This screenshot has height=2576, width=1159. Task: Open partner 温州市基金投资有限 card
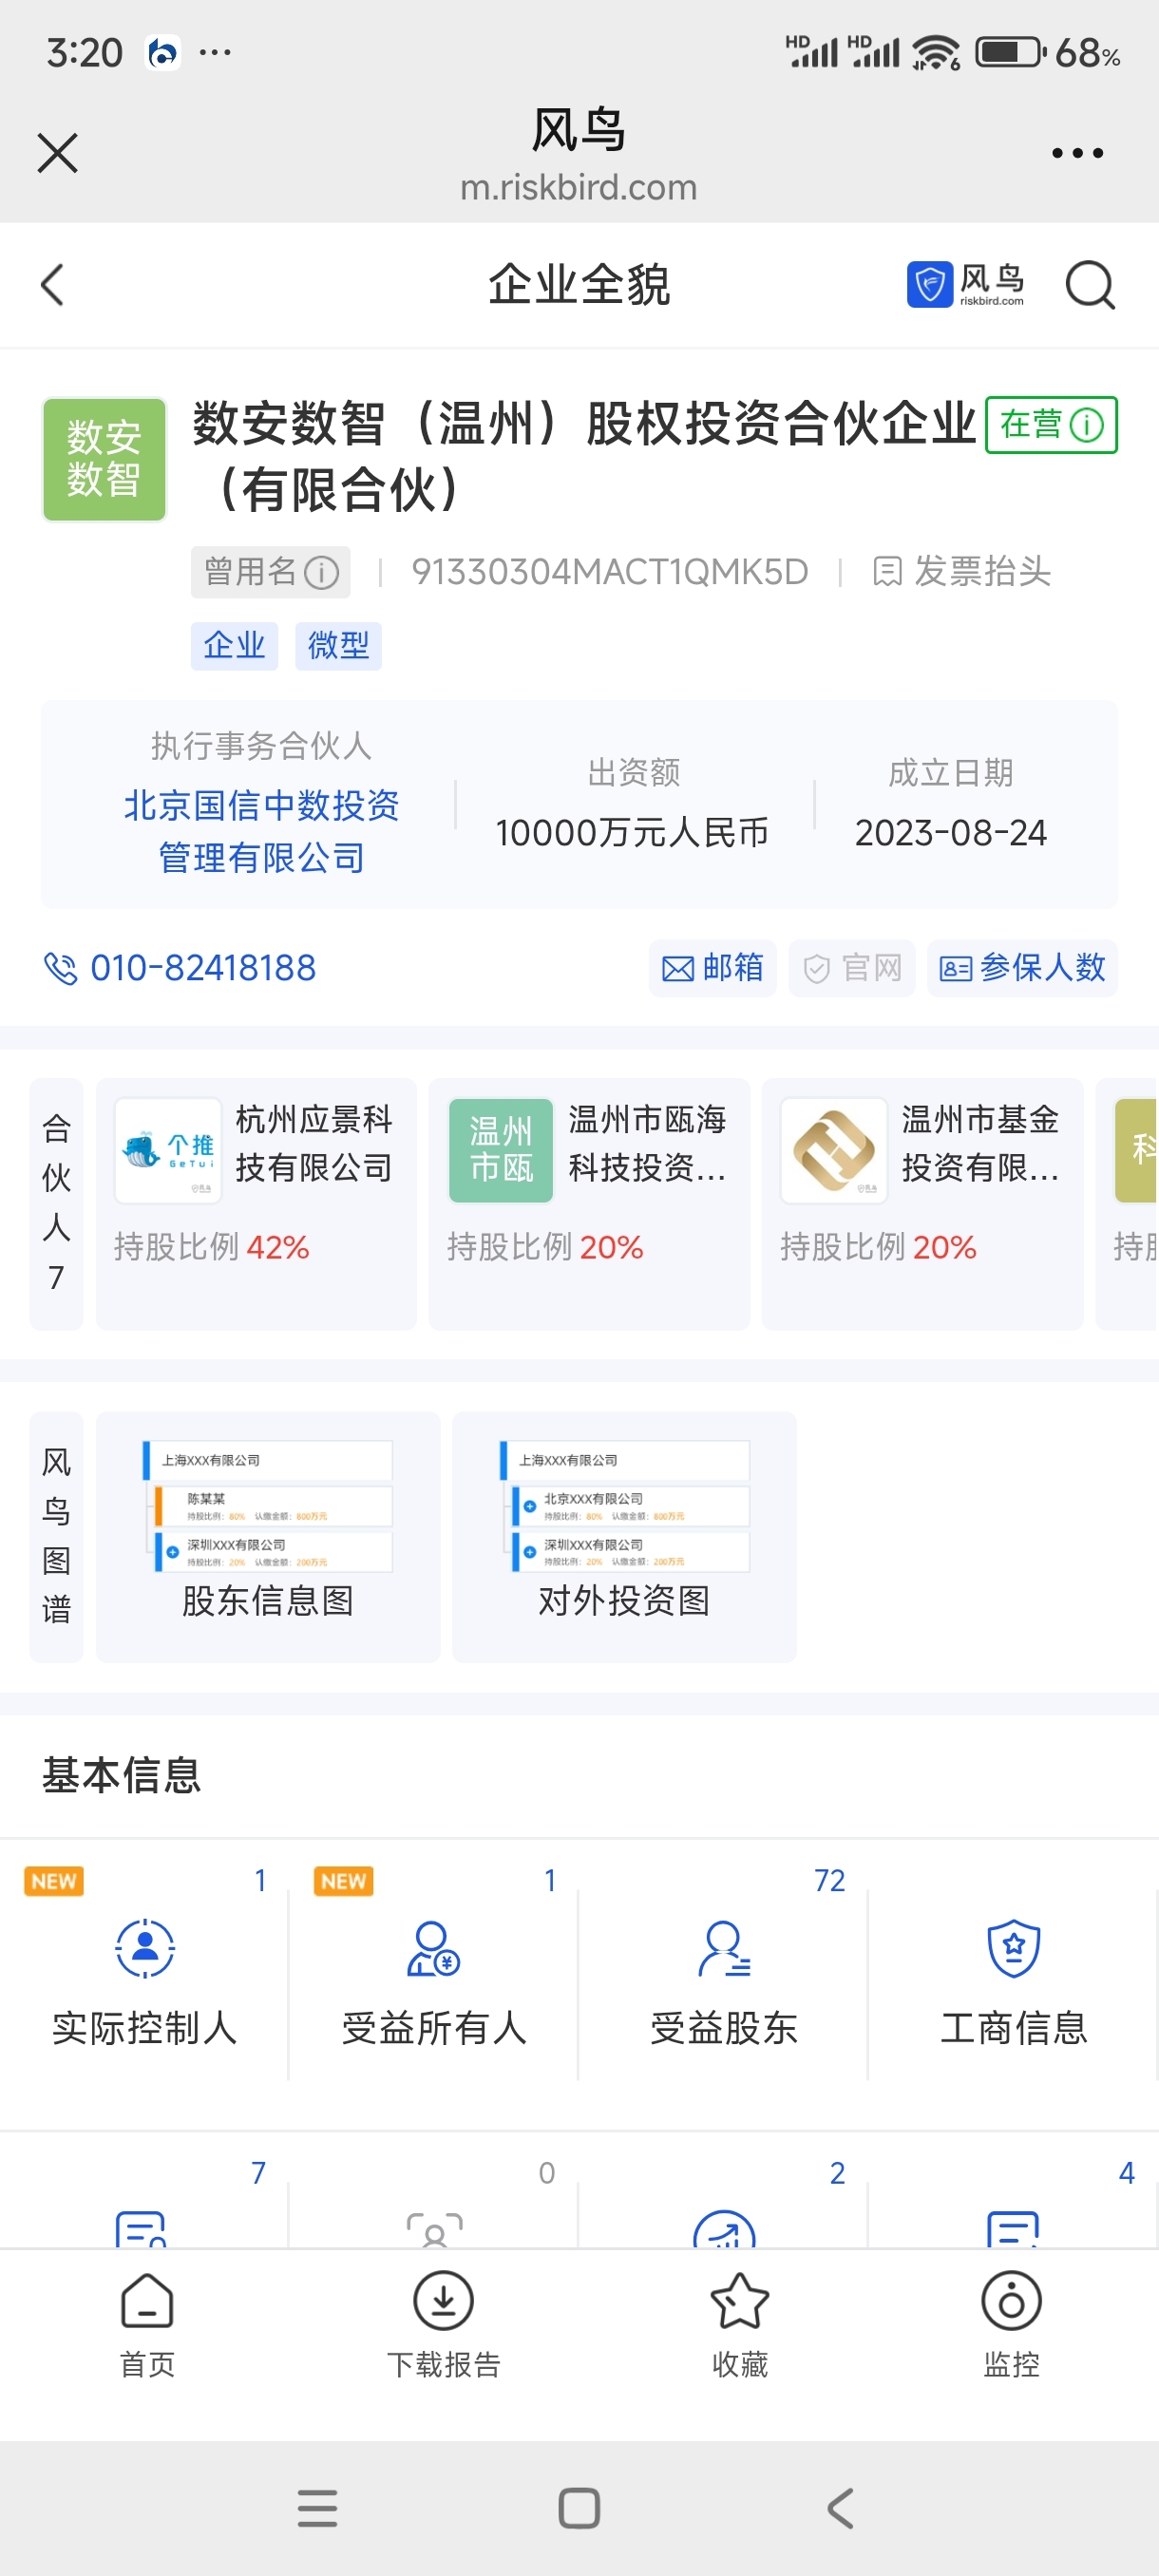click(922, 1204)
